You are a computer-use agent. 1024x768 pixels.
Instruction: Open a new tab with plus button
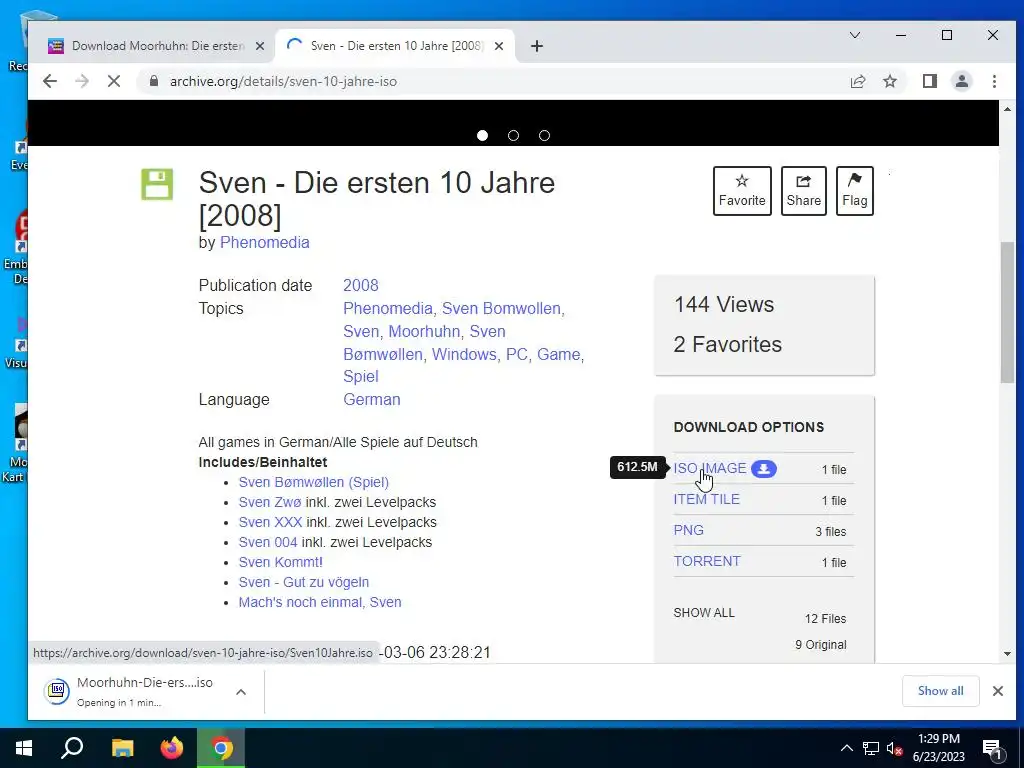tap(537, 46)
